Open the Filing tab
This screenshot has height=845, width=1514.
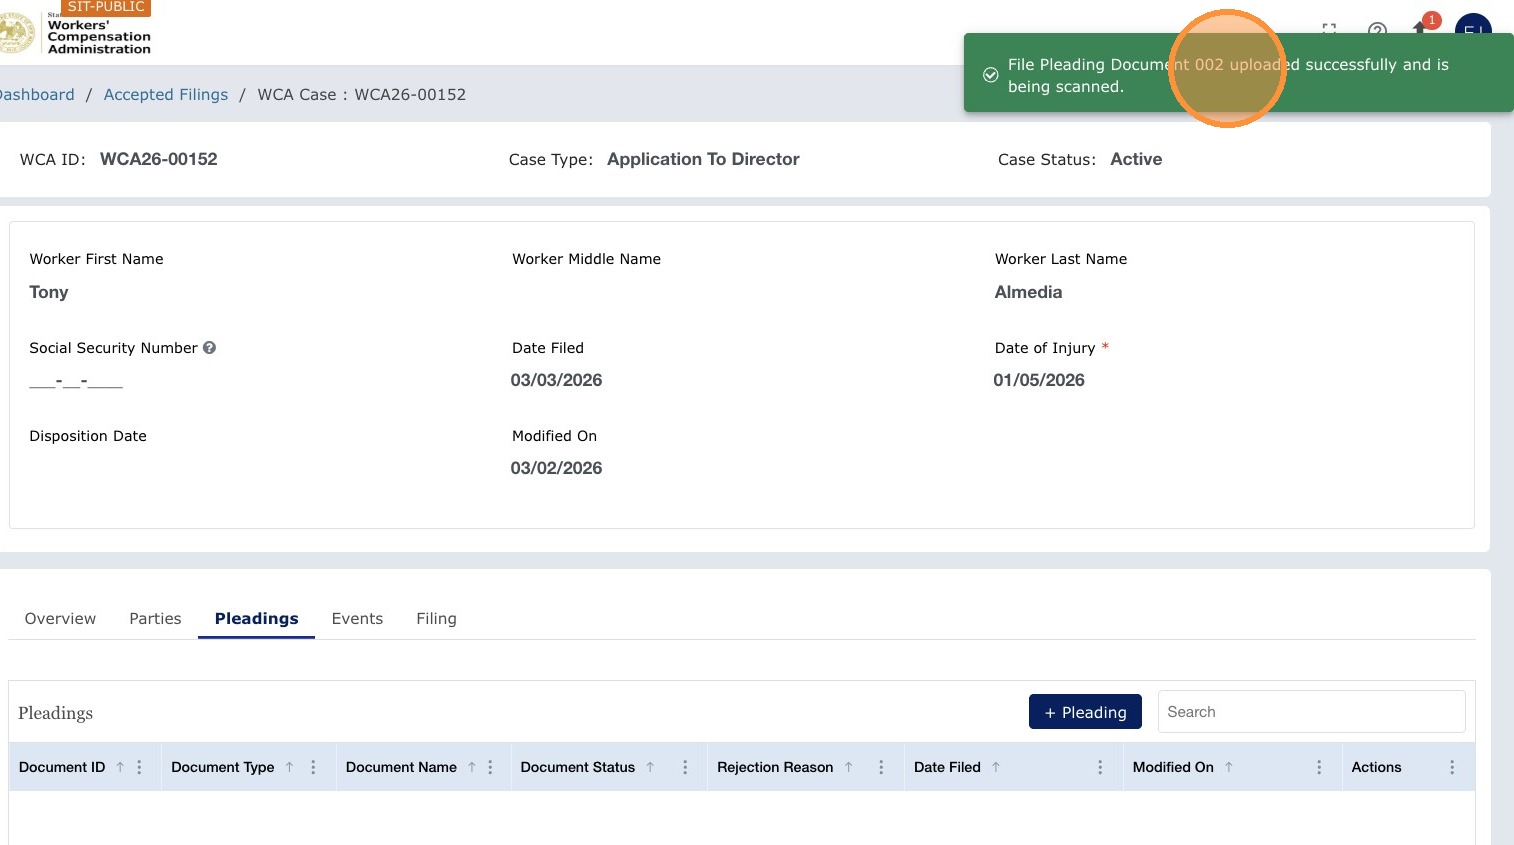(x=436, y=619)
